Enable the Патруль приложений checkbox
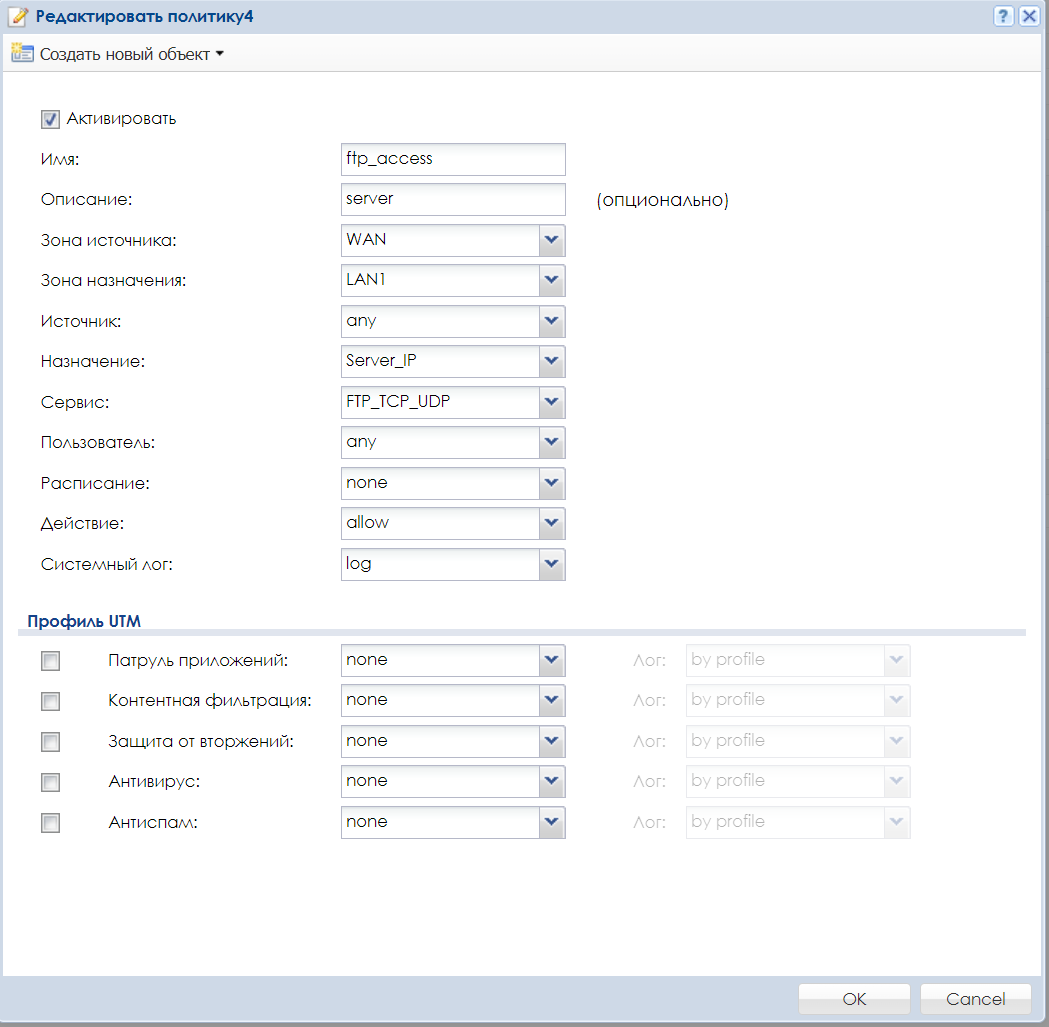Viewport: 1049px width, 1027px height. [50, 660]
